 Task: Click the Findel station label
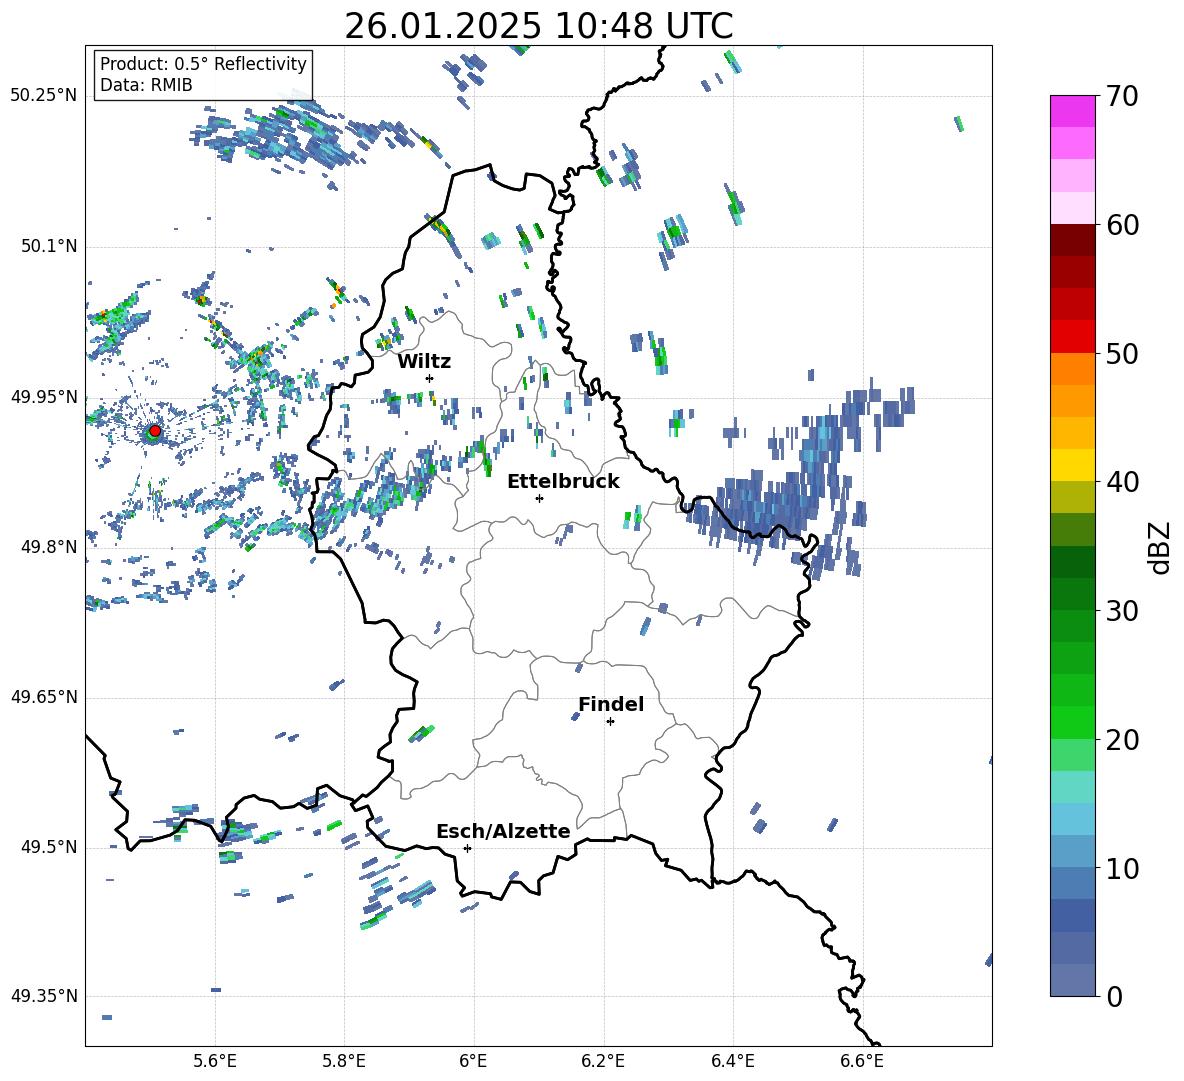(611, 704)
